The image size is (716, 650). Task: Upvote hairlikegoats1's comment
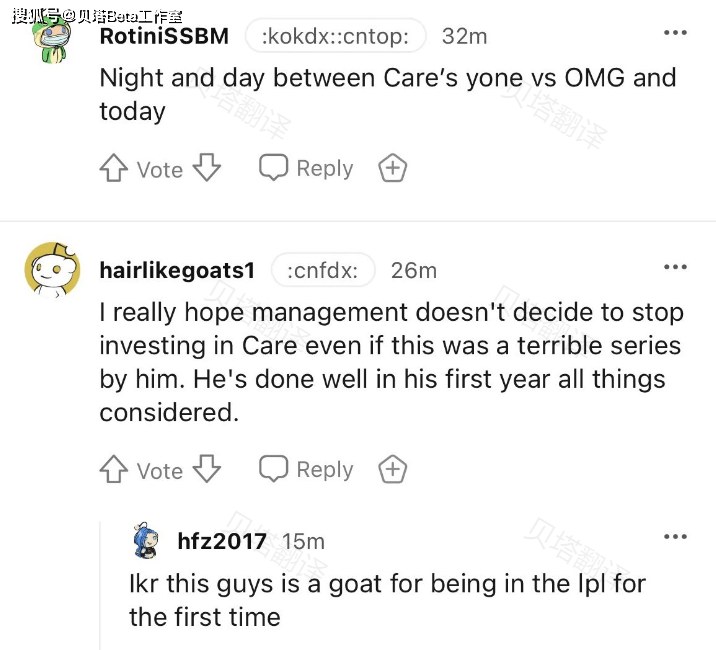[x=114, y=469]
